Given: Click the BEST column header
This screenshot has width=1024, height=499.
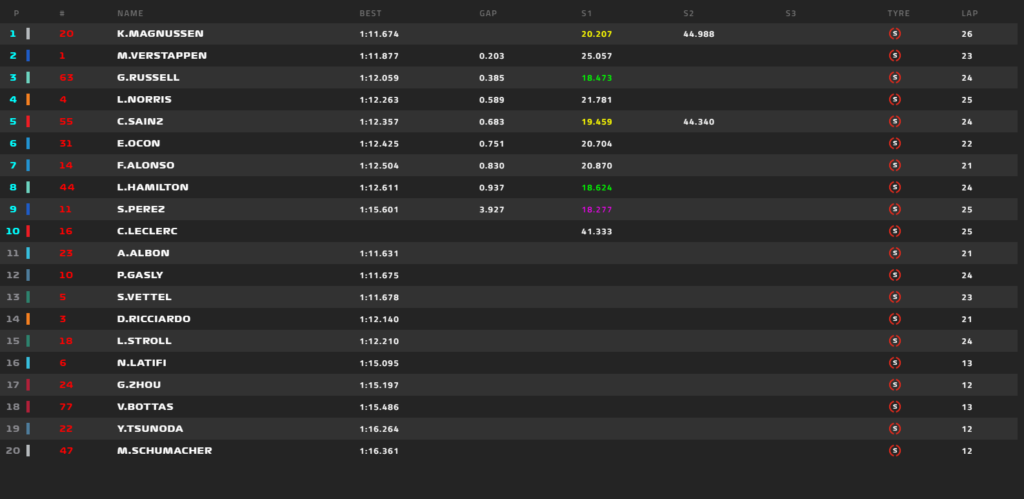Looking at the screenshot, I should click(370, 13).
